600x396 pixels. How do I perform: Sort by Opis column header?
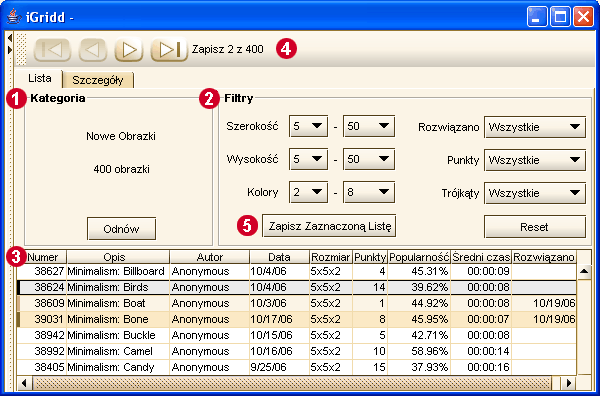click(118, 257)
